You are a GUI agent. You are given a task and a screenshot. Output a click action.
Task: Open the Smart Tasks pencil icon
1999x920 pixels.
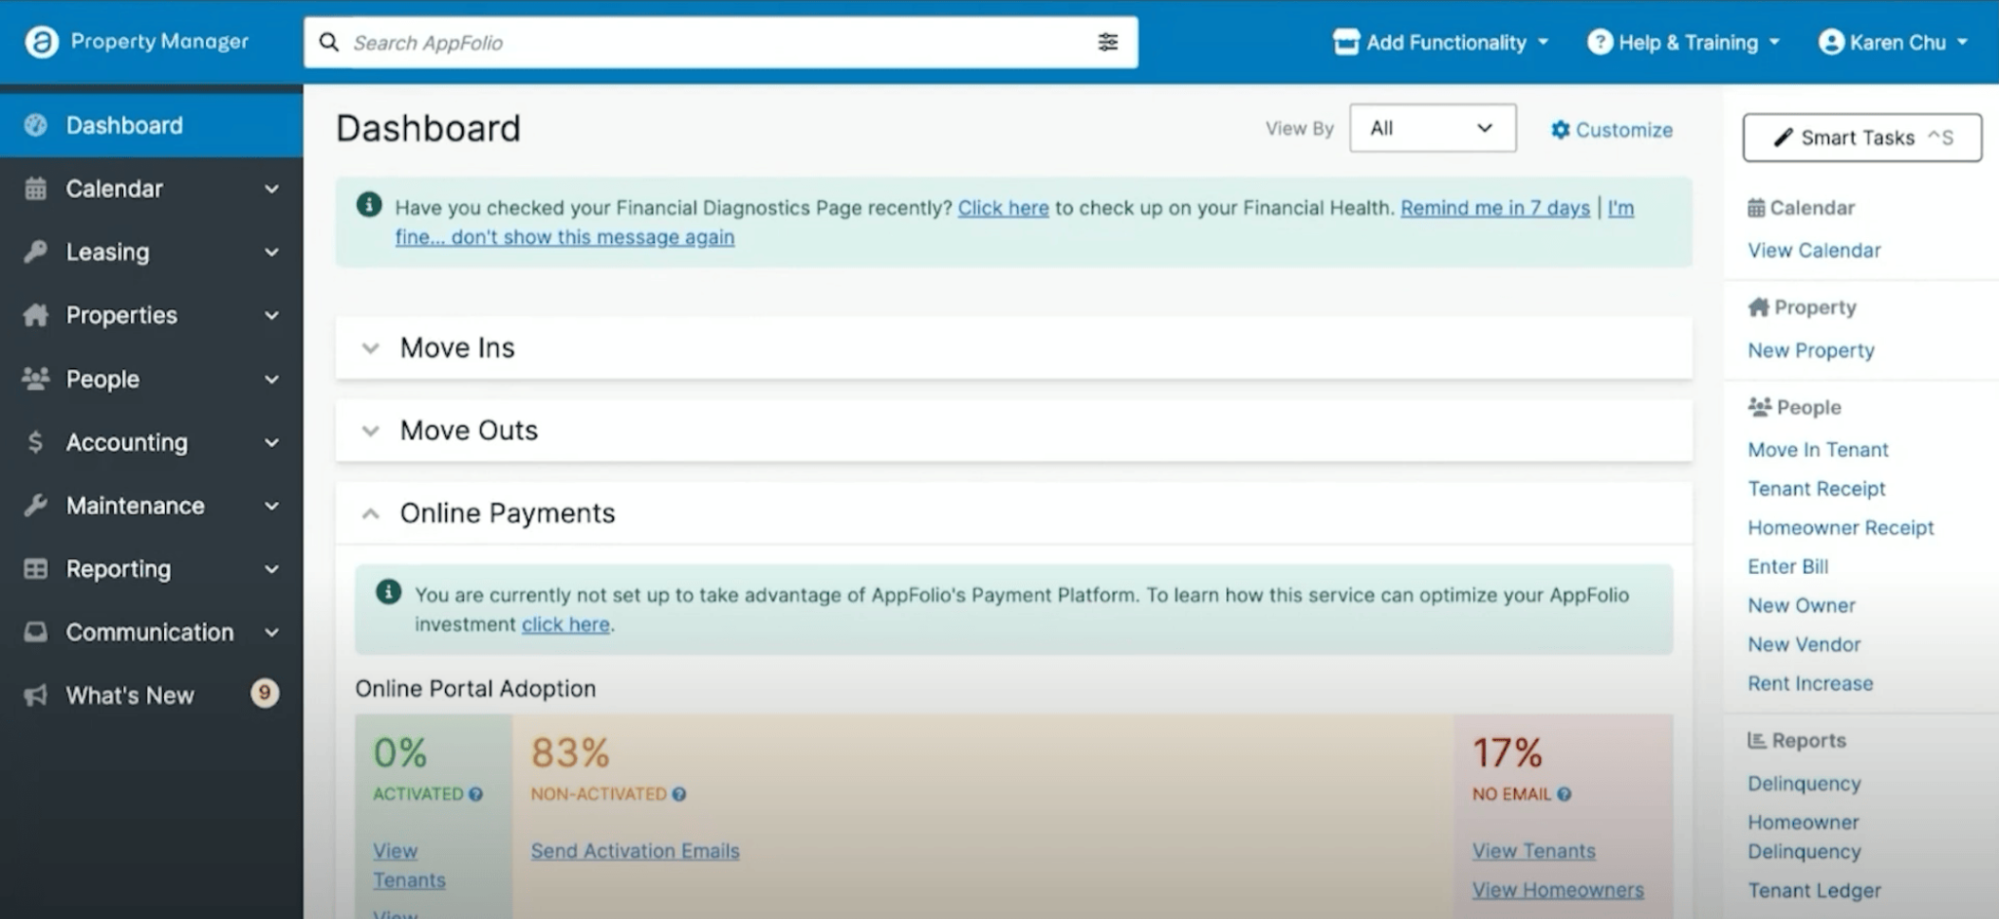[1782, 137]
